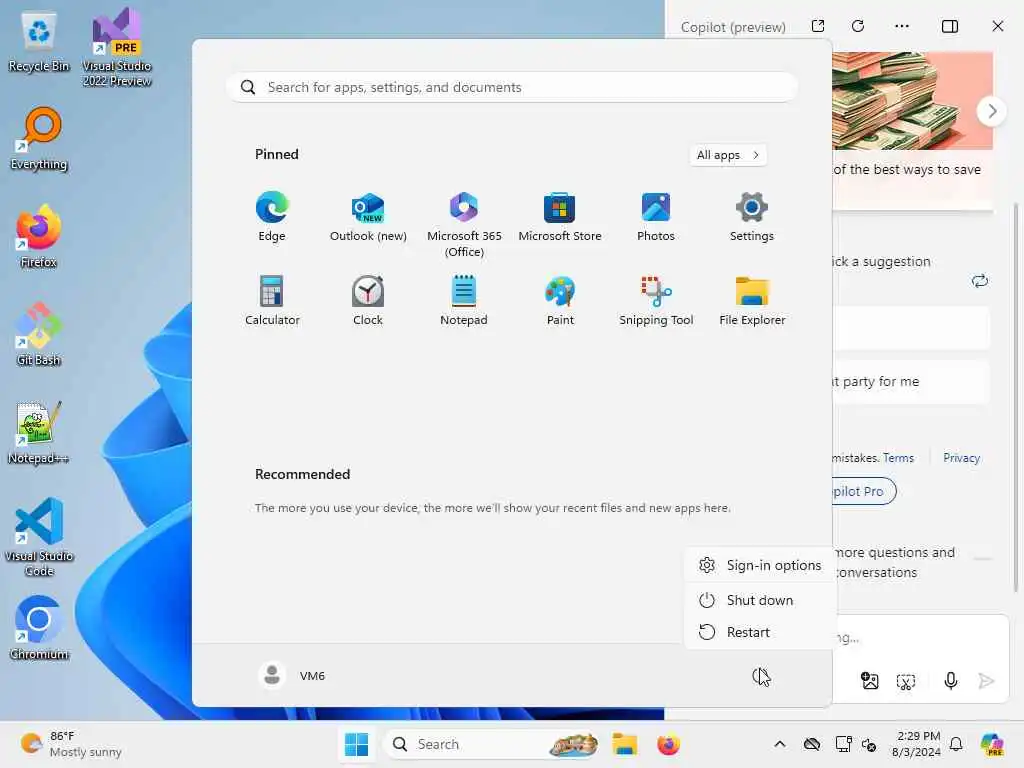Click Copilot send message arrow
Image resolution: width=1024 pixels, height=768 pixels.
tap(986, 681)
